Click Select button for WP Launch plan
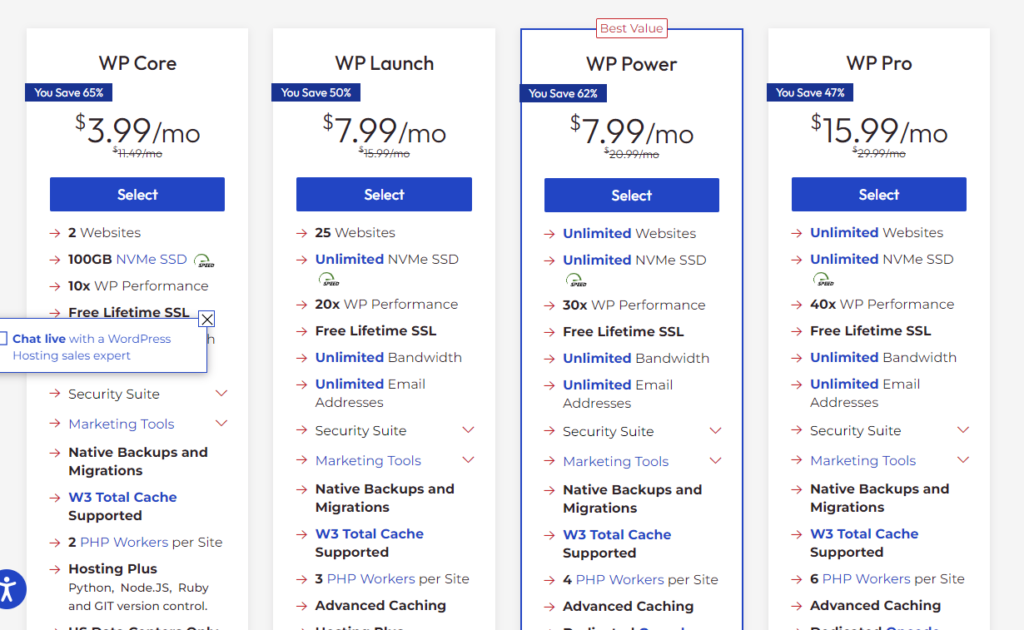The height and width of the screenshot is (630, 1024). [384, 194]
